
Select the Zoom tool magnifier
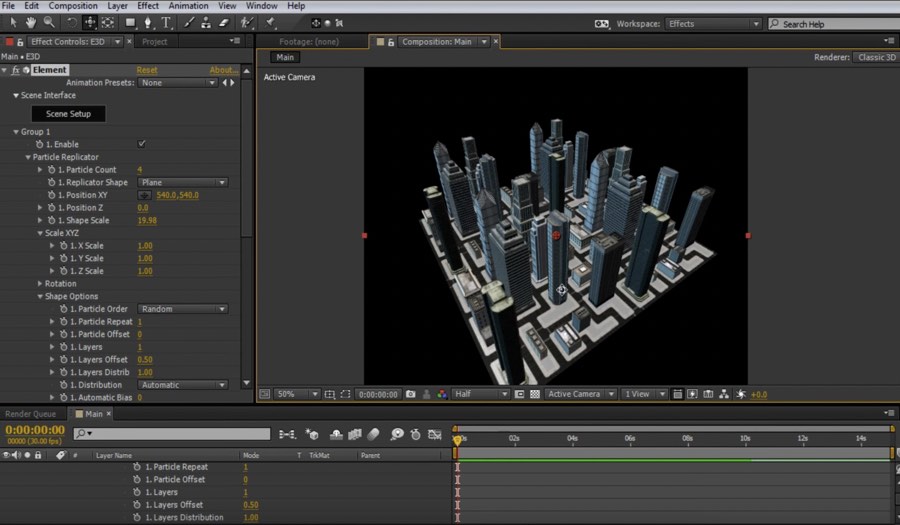(49, 22)
